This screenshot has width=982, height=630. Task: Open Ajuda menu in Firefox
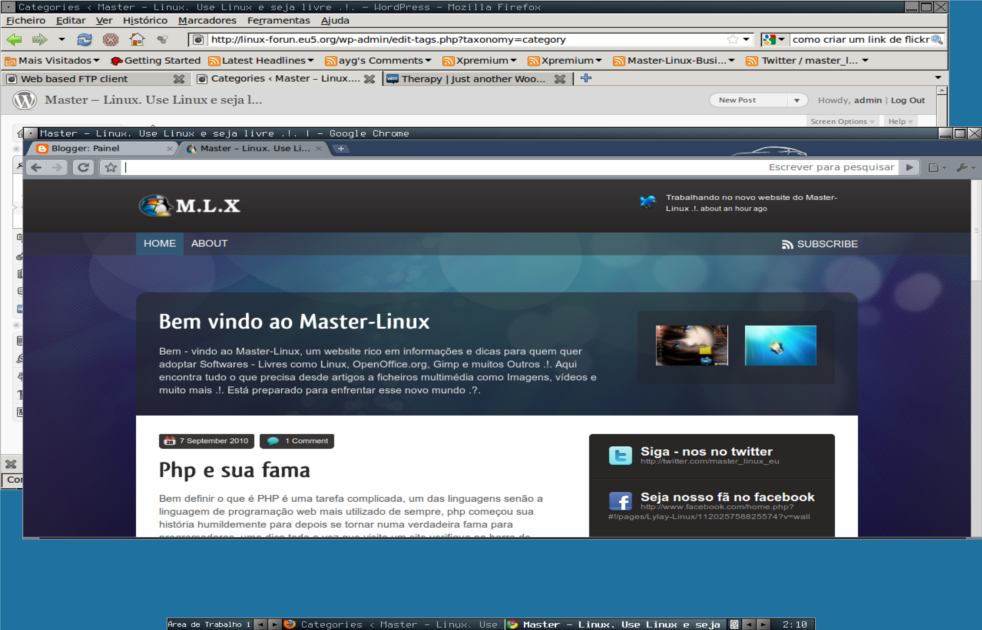(x=335, y=20)
